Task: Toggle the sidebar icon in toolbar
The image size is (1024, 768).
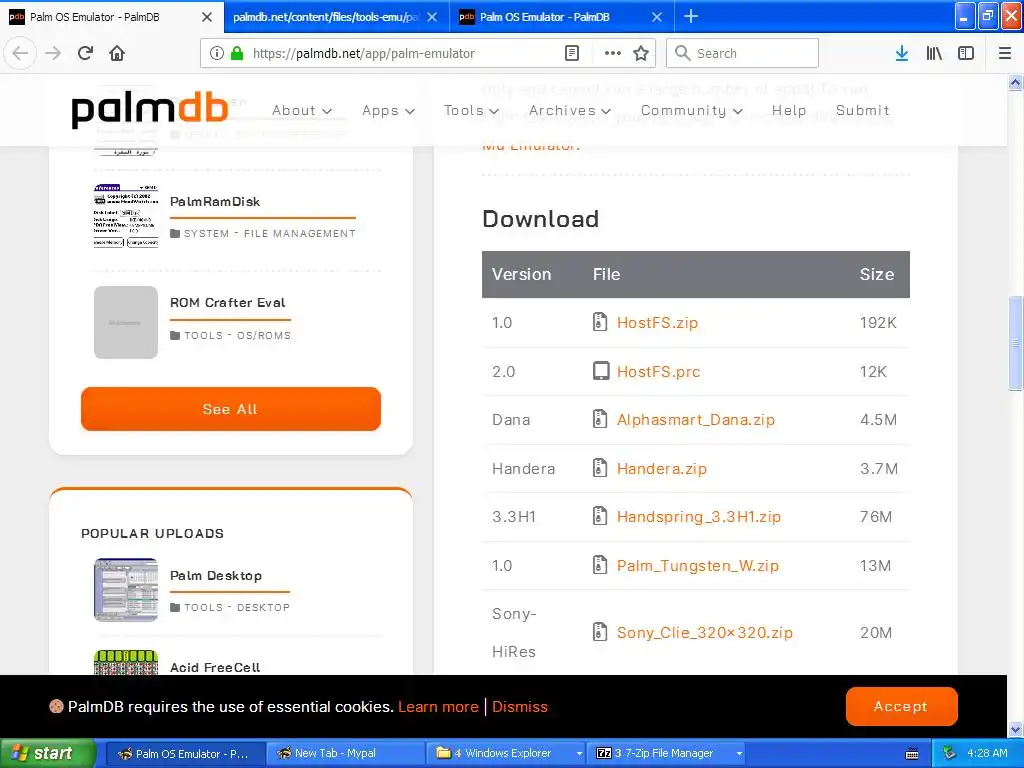Action: click(x=966, y=54)
